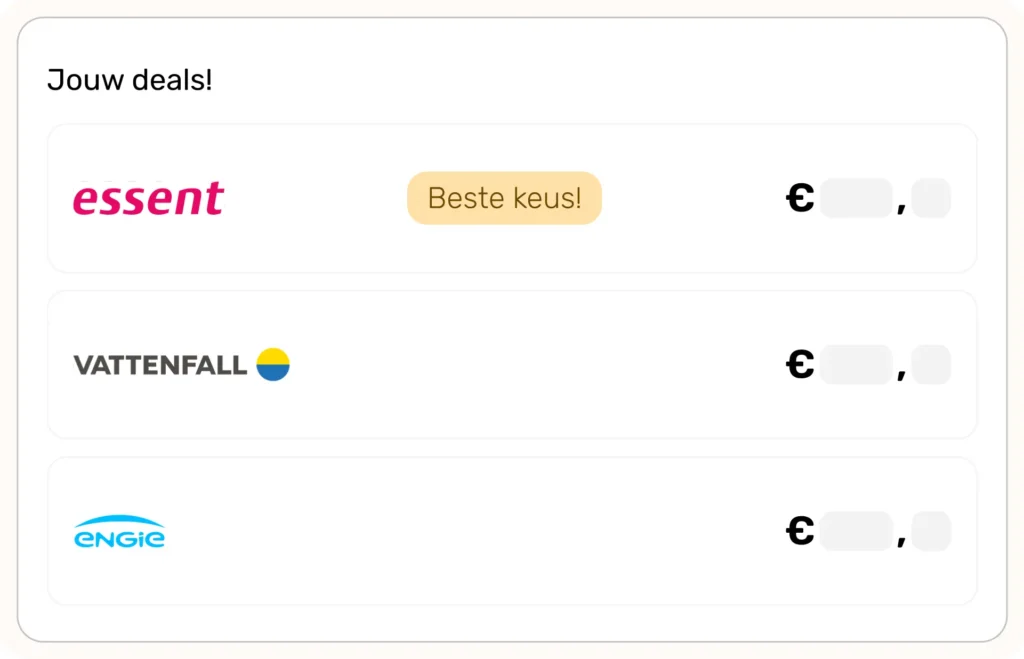This screenshot has height=659, width=1024.
Task: Click the "Jouw deals!" heading
Action: (x=130, y=80)
